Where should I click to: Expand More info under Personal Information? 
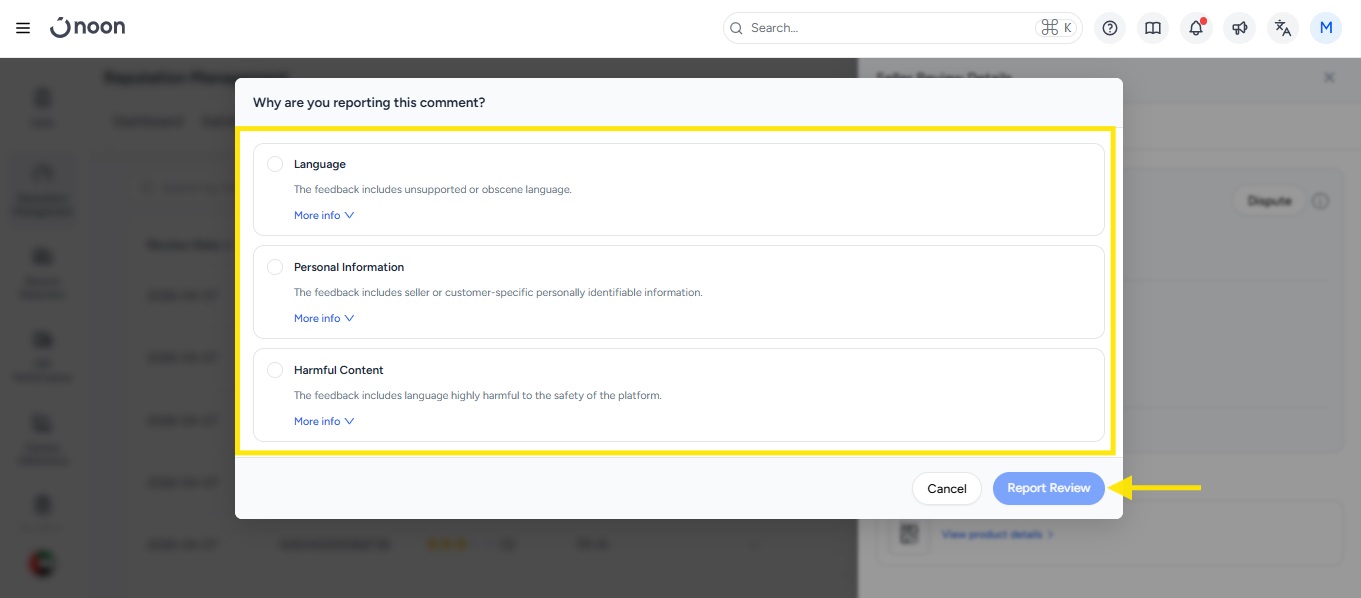pyautogui.click(x=324, y=318)
